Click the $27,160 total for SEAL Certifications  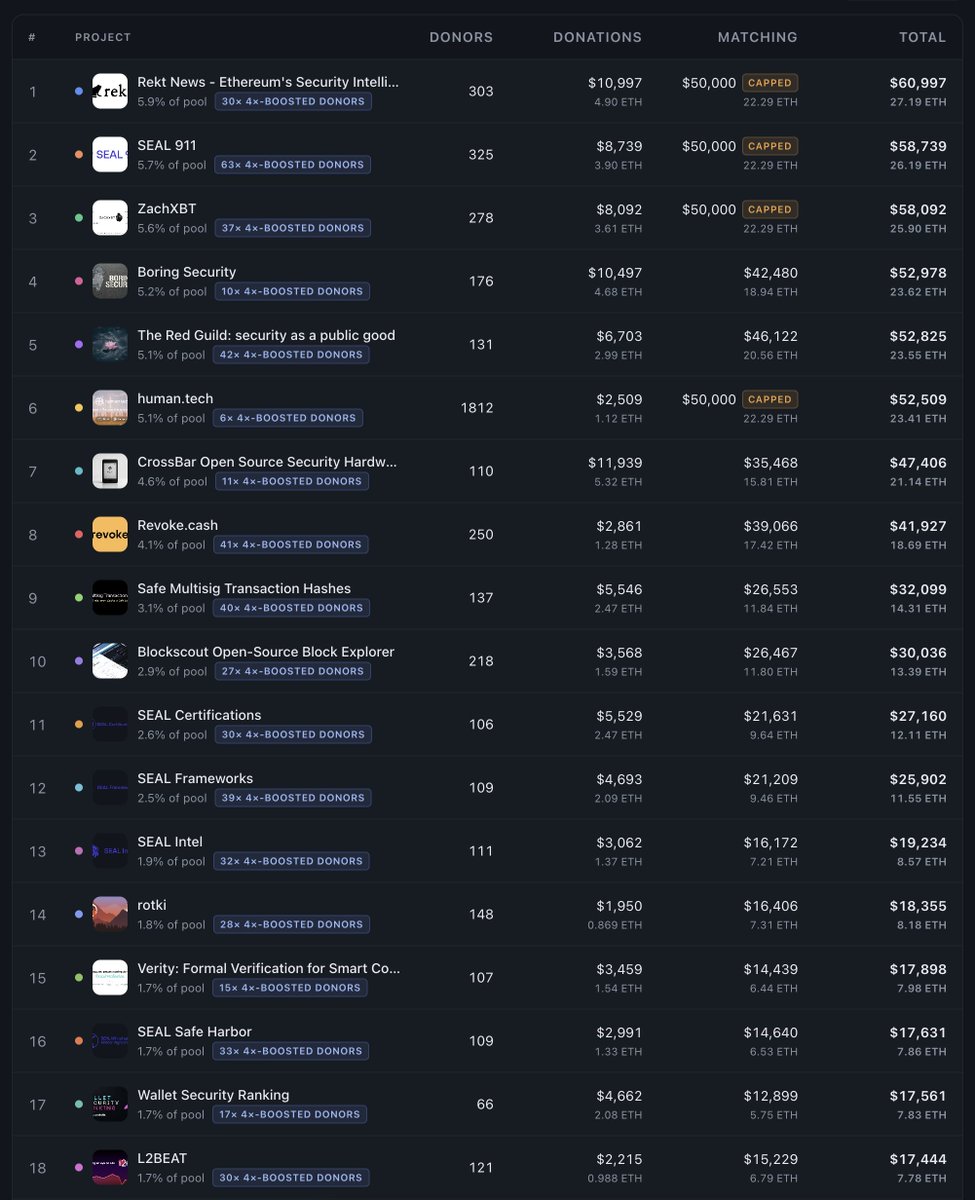tap(918, 716)
